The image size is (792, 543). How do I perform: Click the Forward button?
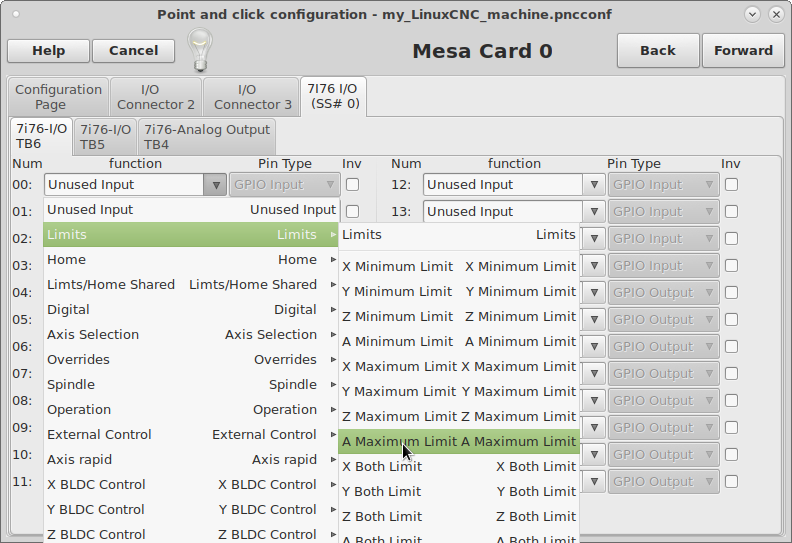coord(743,51)
